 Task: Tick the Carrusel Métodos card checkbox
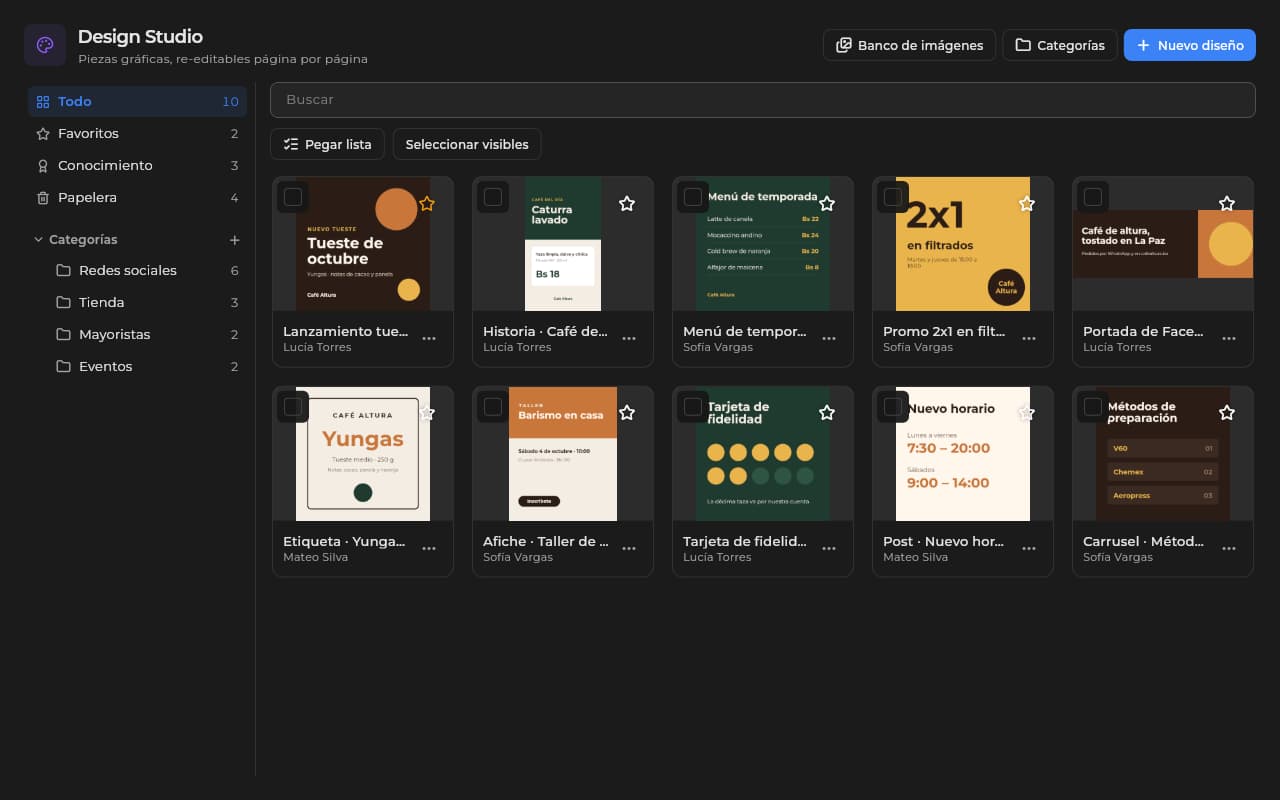click(1093, 407)
